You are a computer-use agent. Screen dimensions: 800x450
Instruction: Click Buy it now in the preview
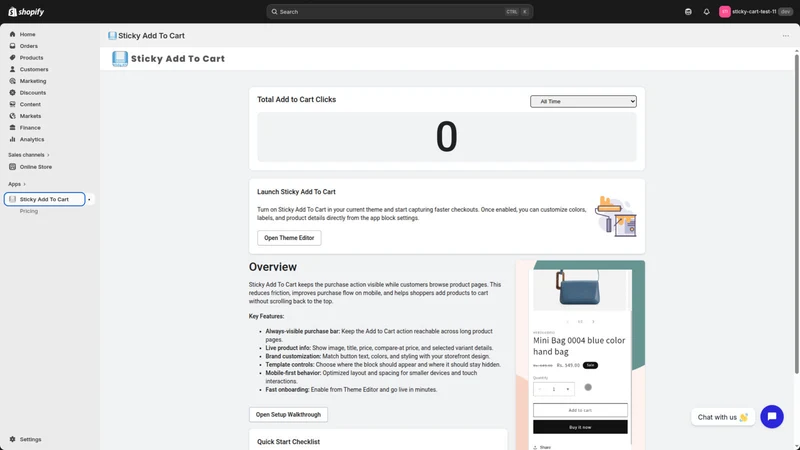tap(580, 427)
